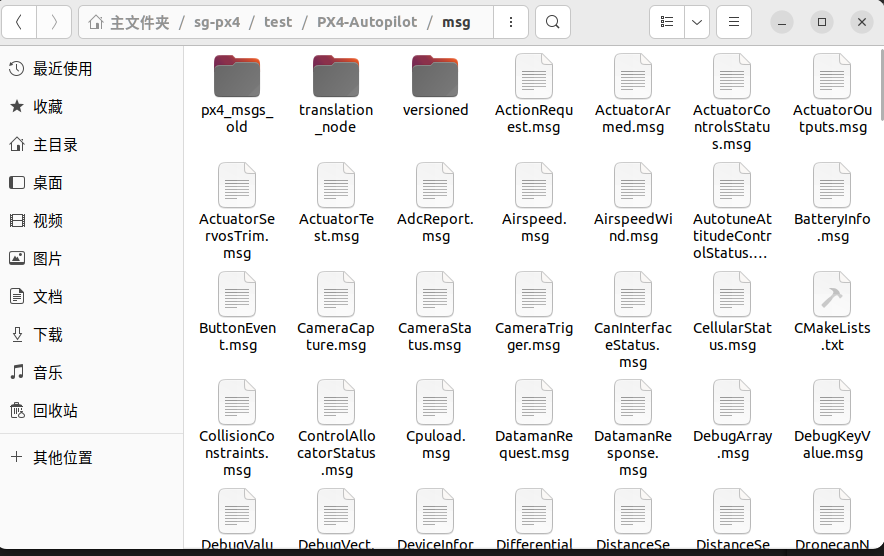Viewport: 884px width, 556px height.
Task: Select DatamanRequest.msg file
Action: click(x=534, y=420)
